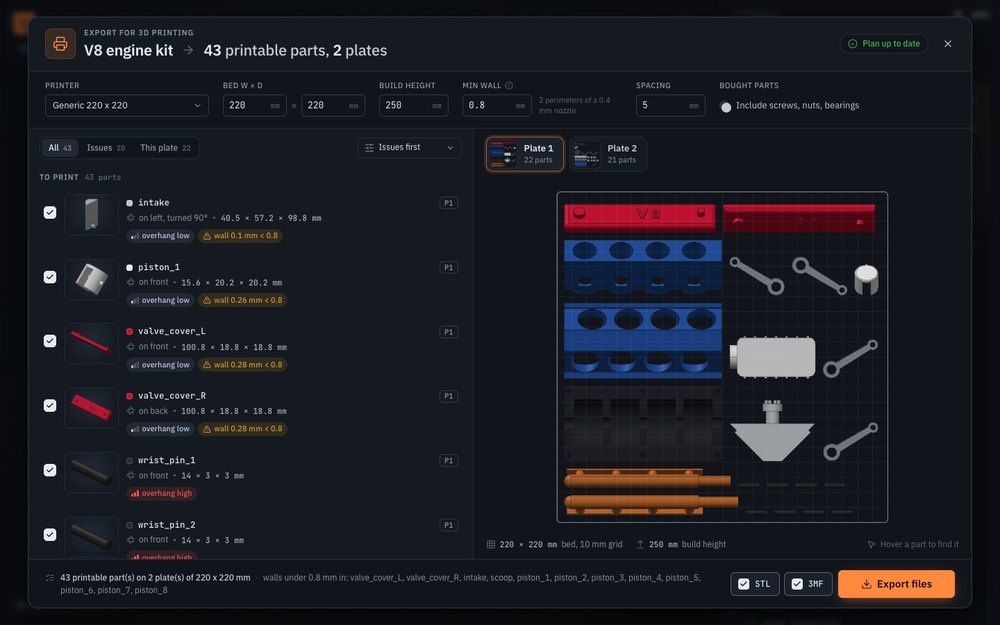Click the P1 plate badge on valve_cover_R row
Viewport: 1000px width, 625px height.
(449, 396)
